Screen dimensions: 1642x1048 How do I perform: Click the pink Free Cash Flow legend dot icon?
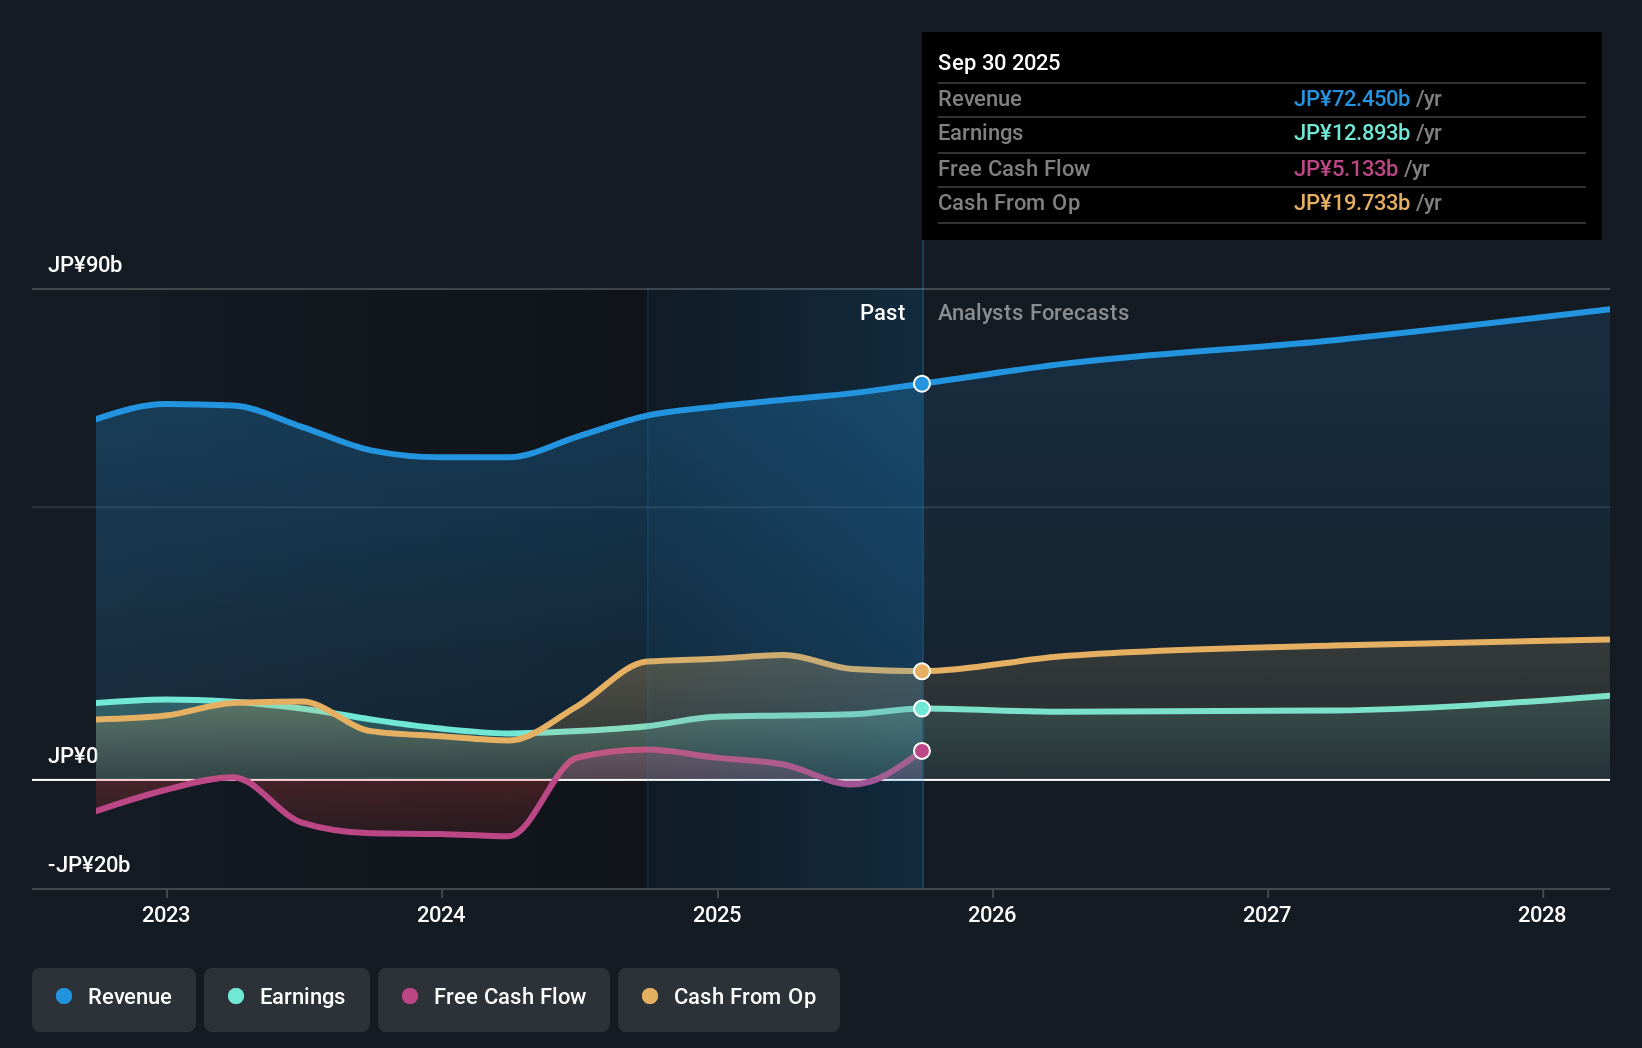tap(408, 998)
